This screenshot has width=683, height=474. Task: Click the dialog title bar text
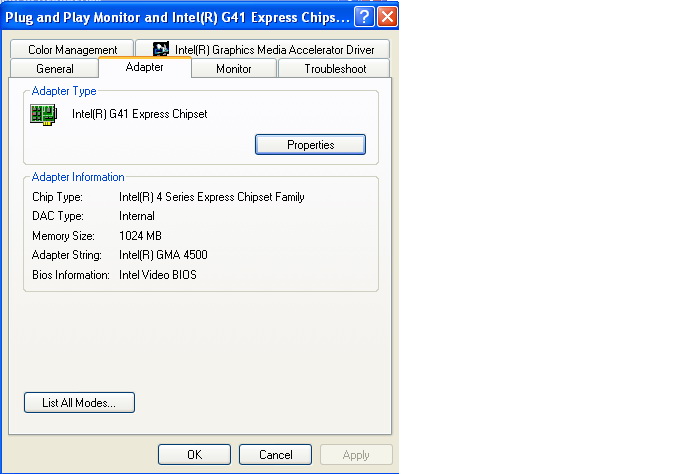178,16
